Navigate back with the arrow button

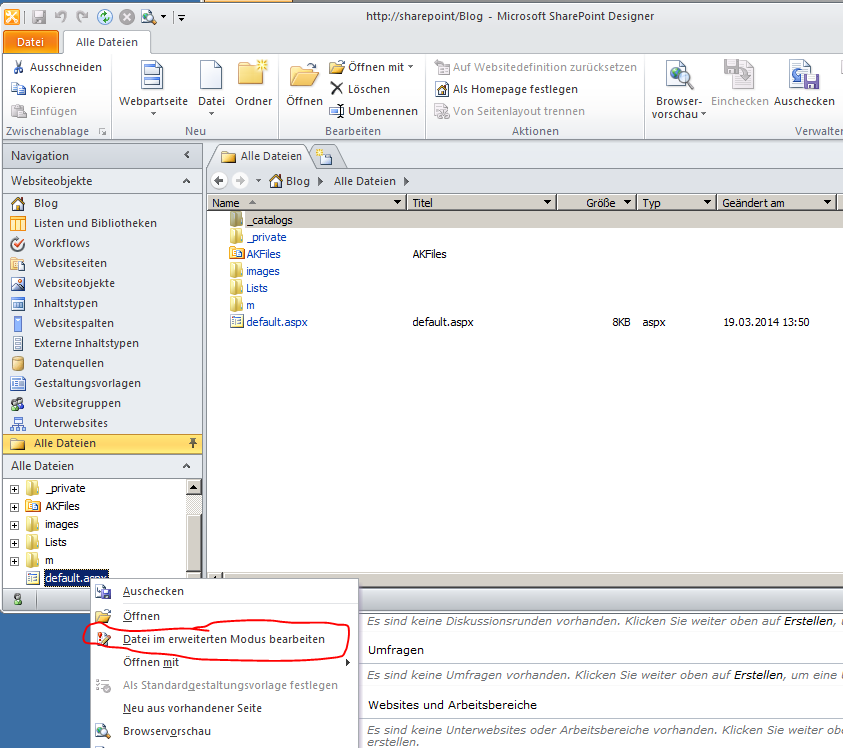(219, 181)
